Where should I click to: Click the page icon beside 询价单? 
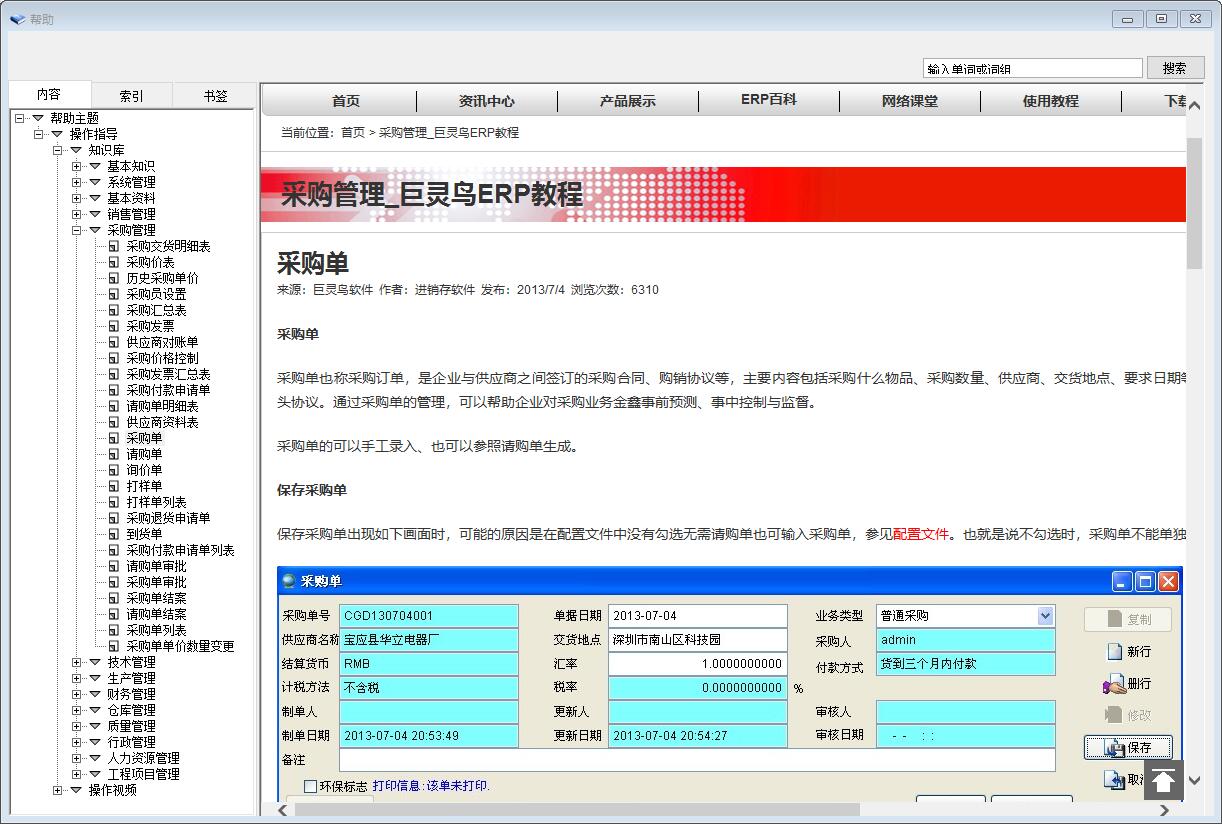(114, 470)
